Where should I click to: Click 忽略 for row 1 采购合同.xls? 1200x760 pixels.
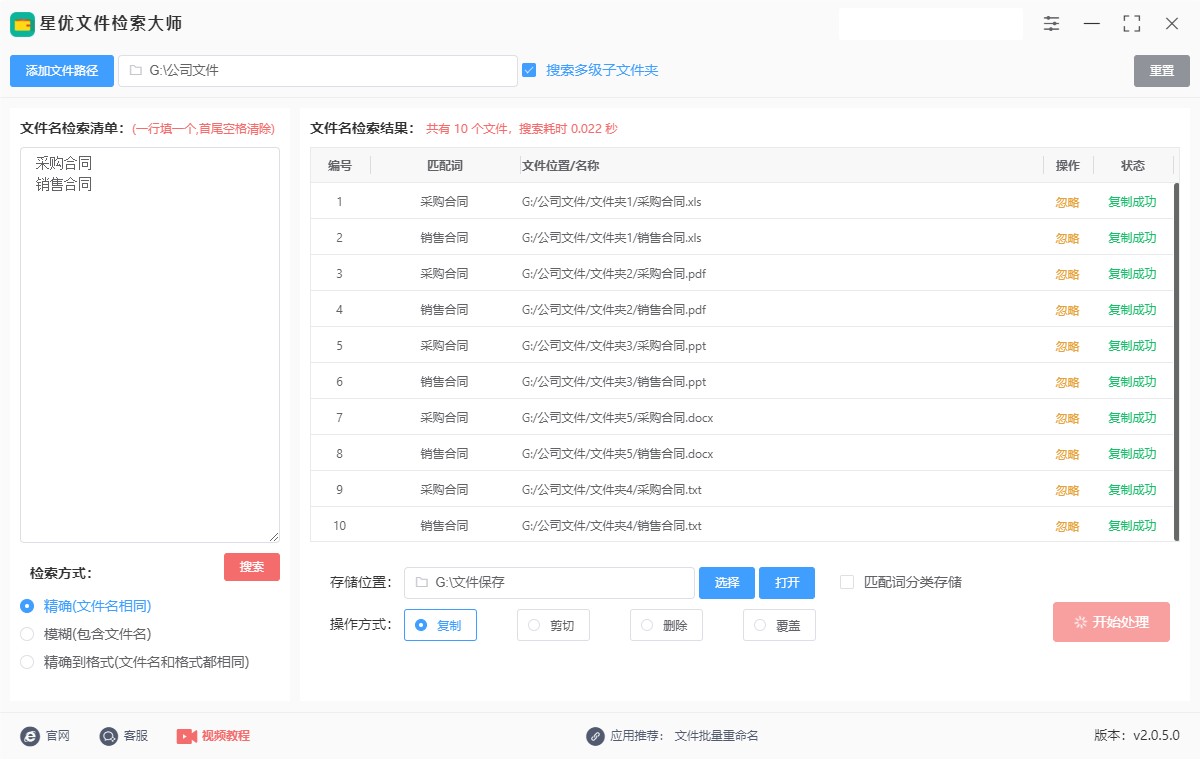pos(1068,202)
